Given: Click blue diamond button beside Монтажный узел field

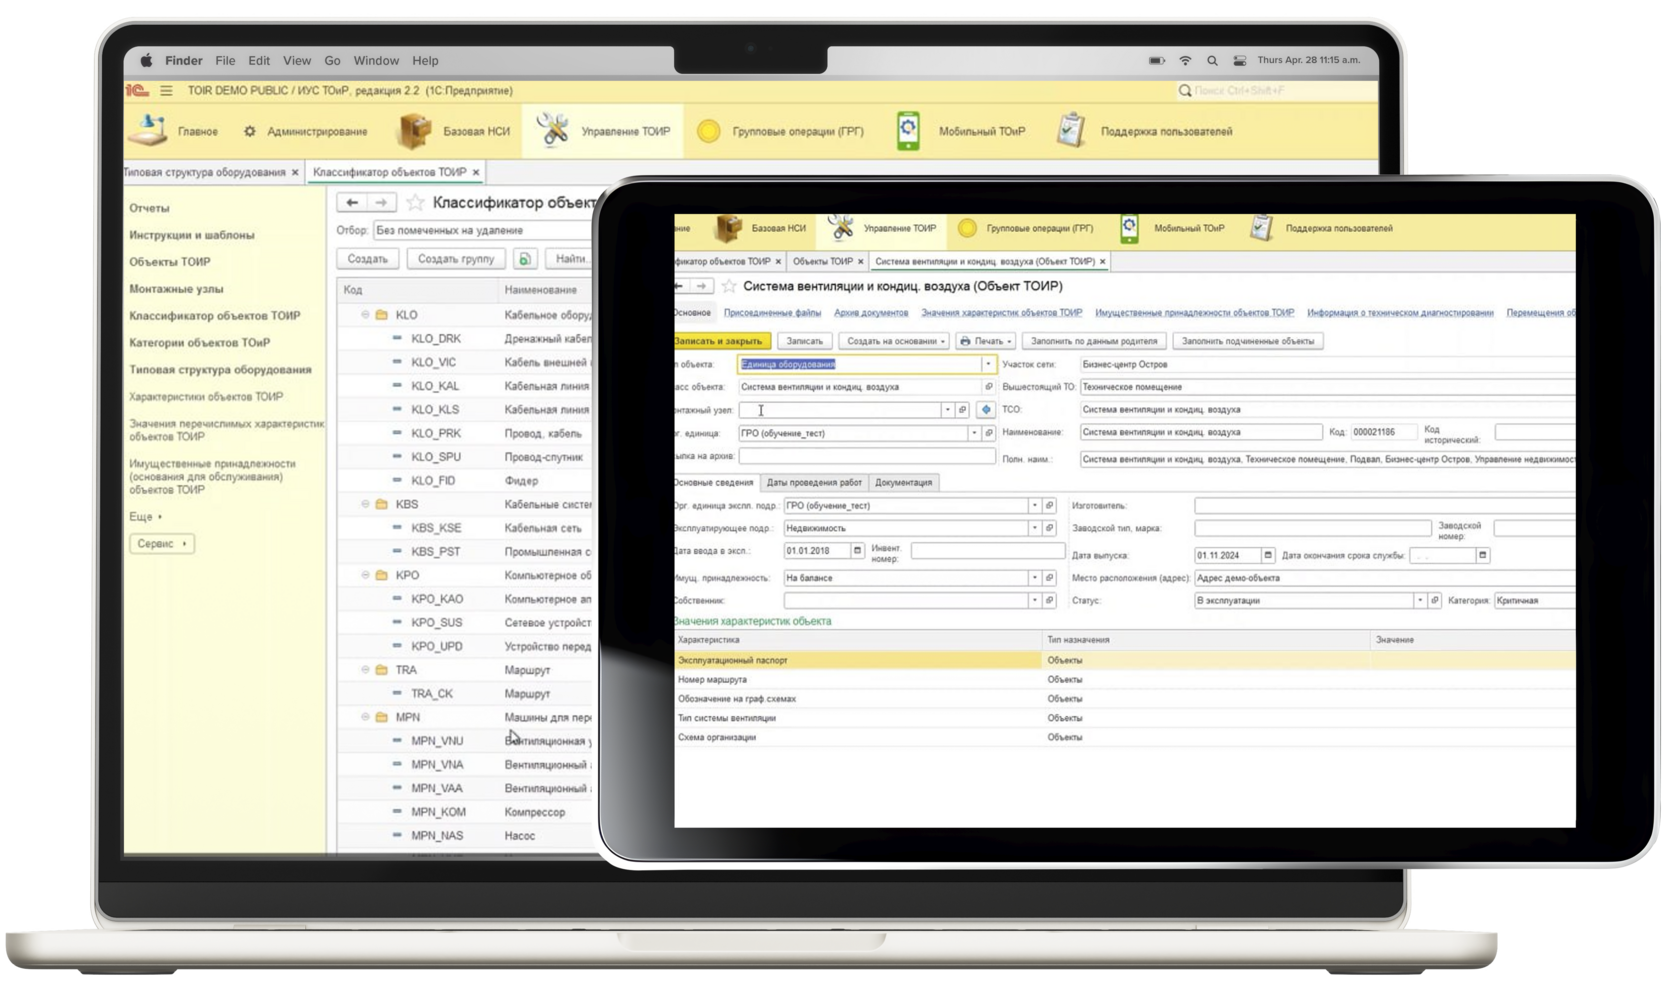Looking at the screenshot, I should [986, 410].
